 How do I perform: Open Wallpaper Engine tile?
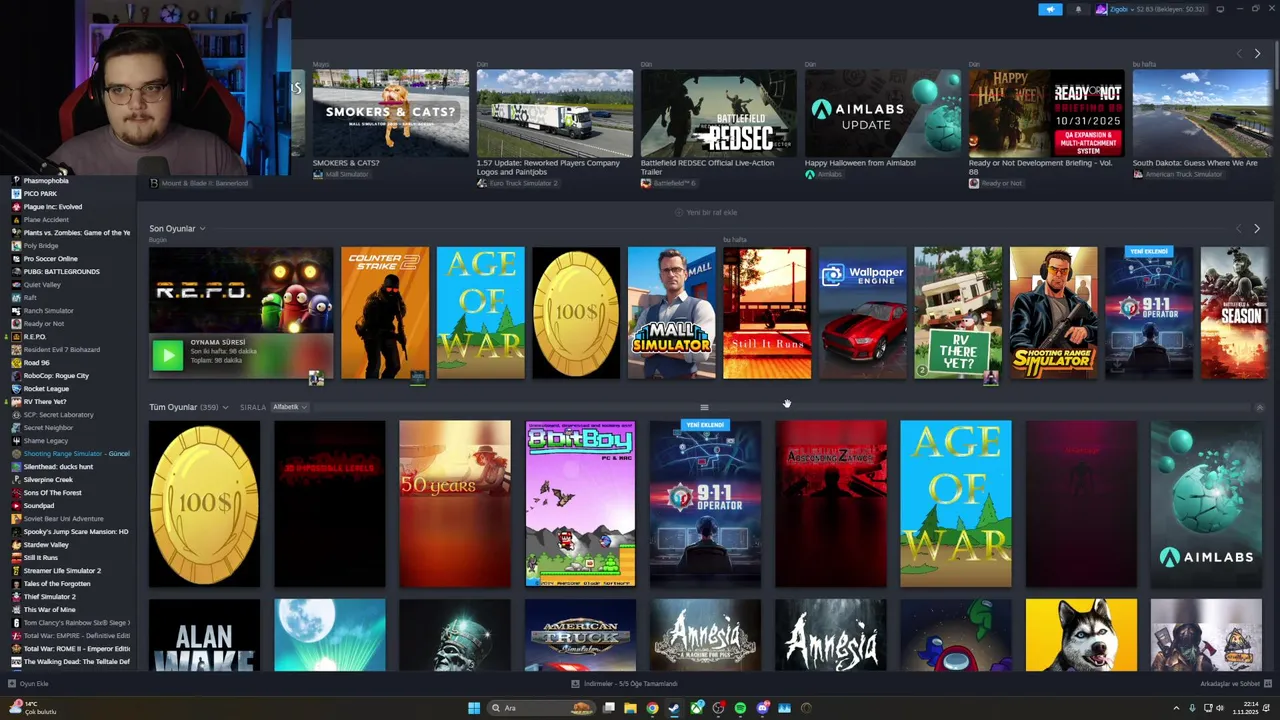click(x=863, y=313)
